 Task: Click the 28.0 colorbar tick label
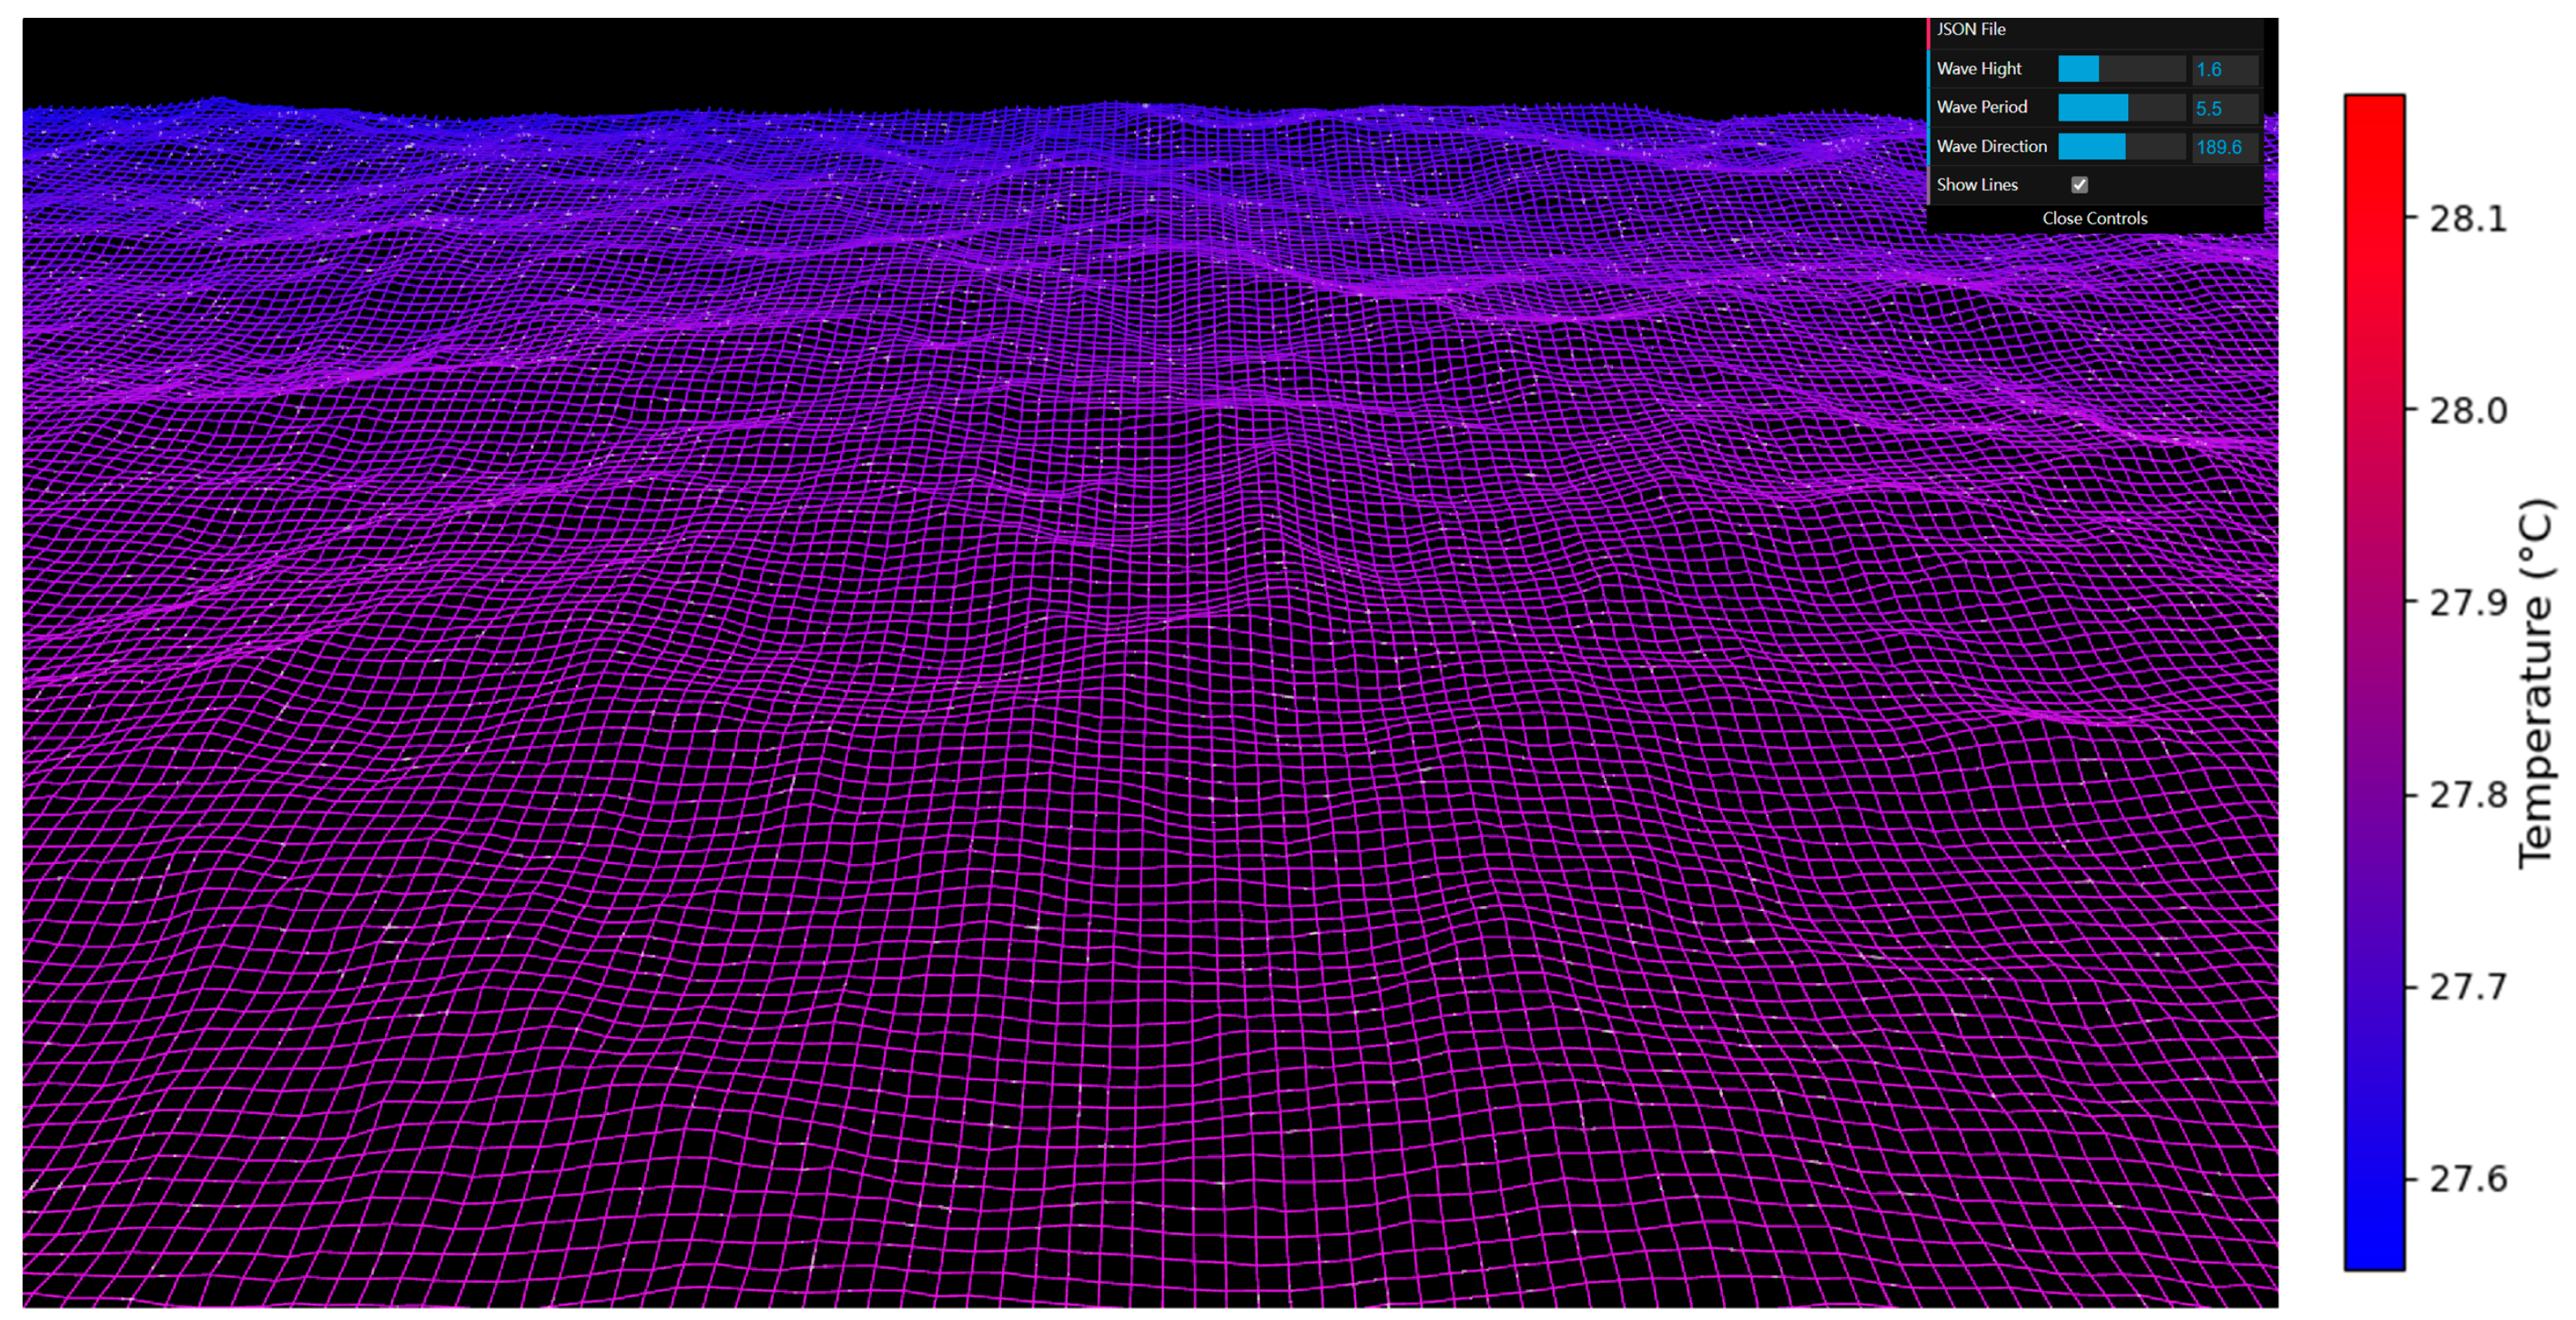point(2468,411)
